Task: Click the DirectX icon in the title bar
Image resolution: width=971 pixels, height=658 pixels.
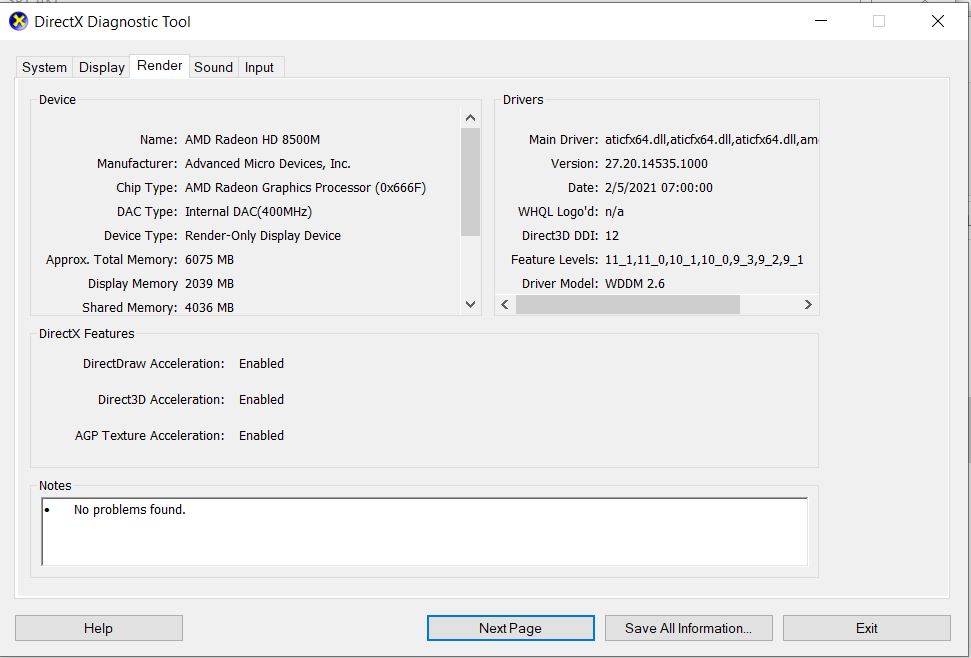Action: (x=18, y=21)
